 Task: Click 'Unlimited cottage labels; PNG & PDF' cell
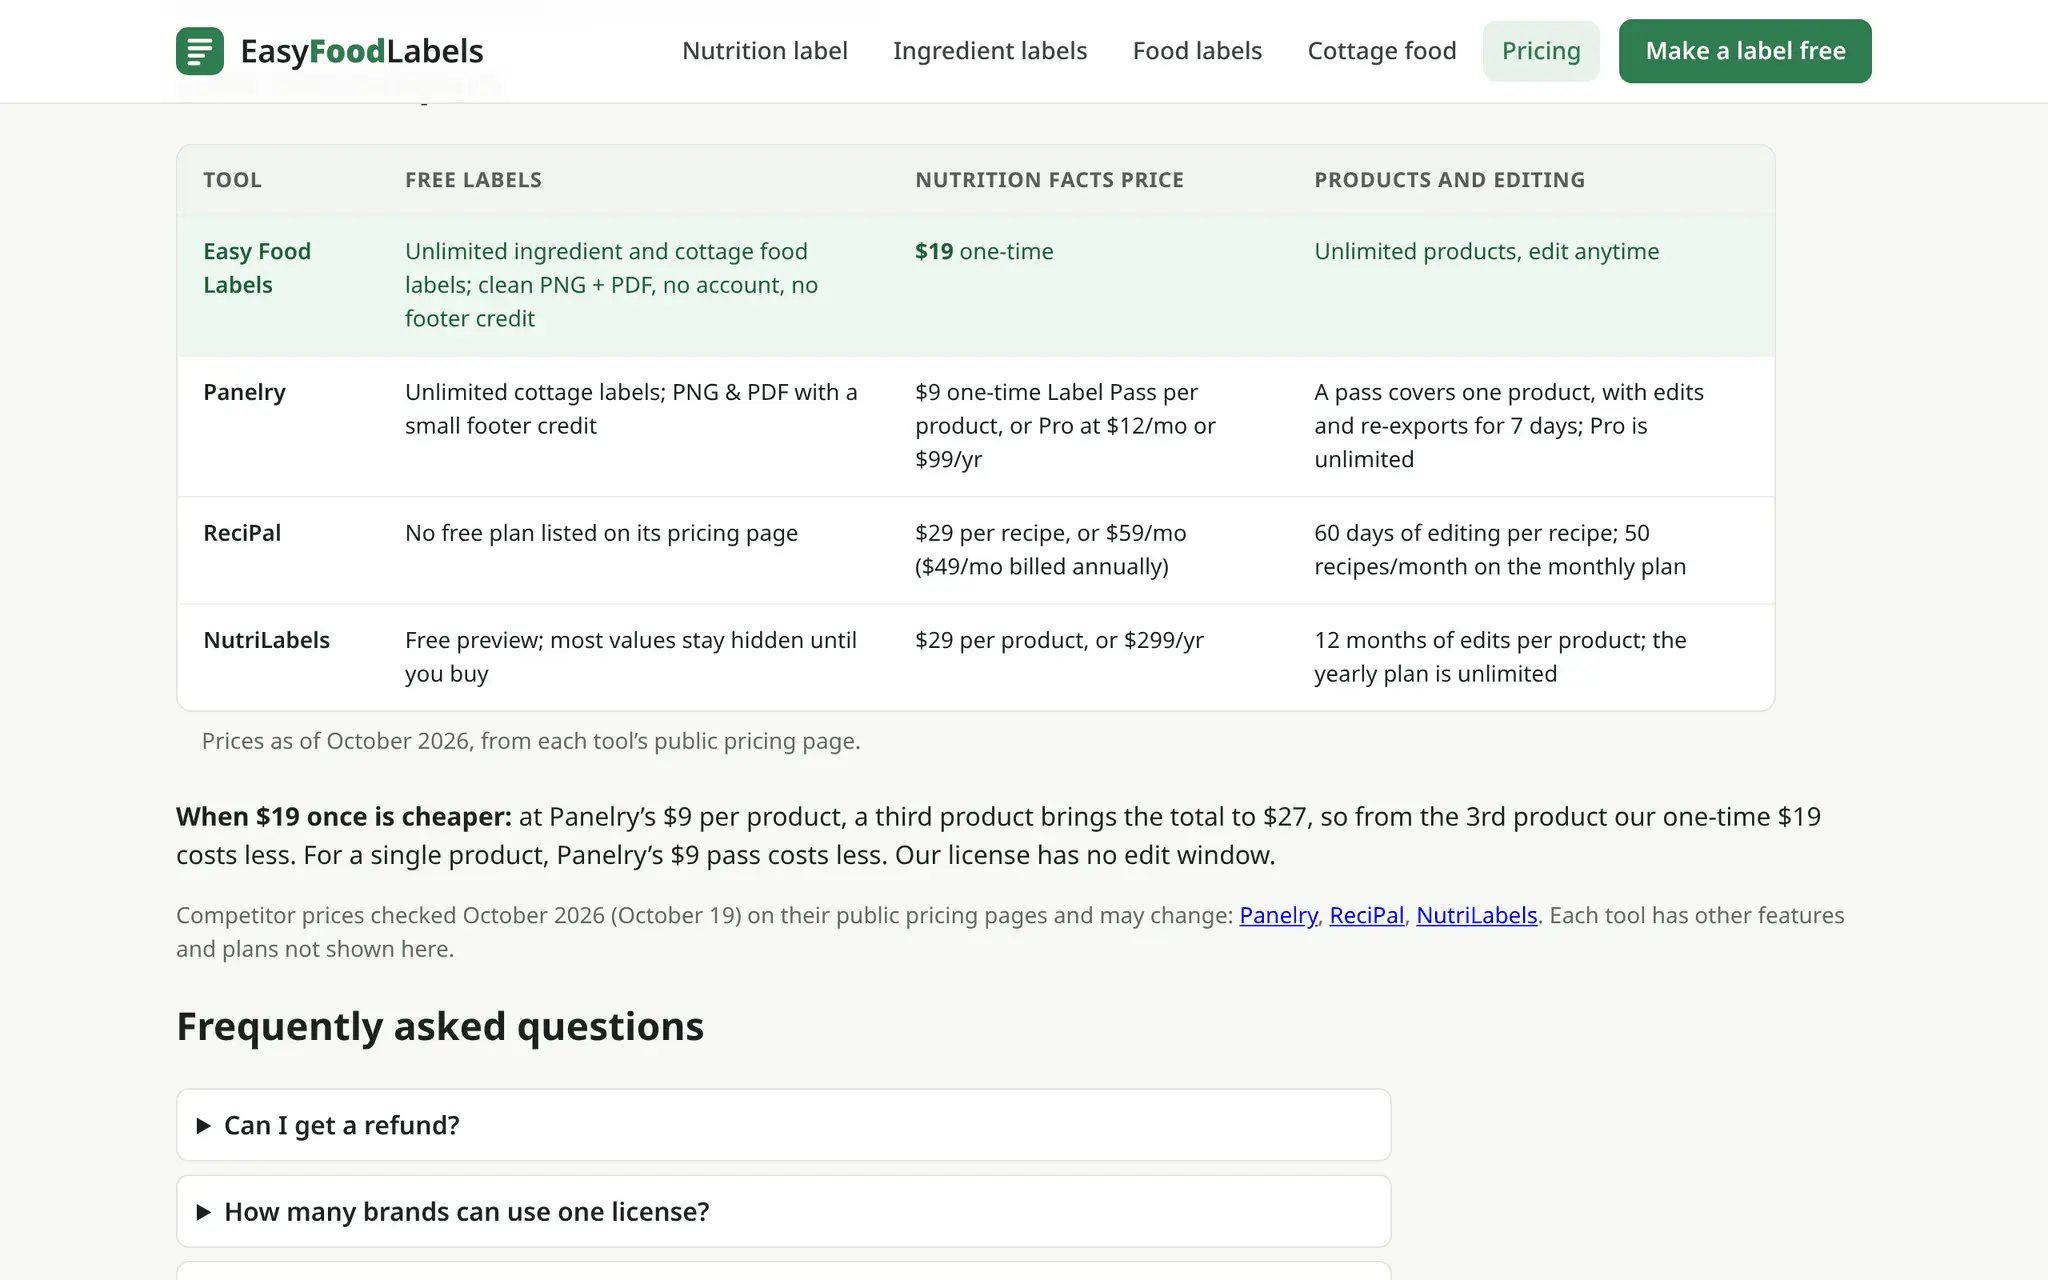631,409
